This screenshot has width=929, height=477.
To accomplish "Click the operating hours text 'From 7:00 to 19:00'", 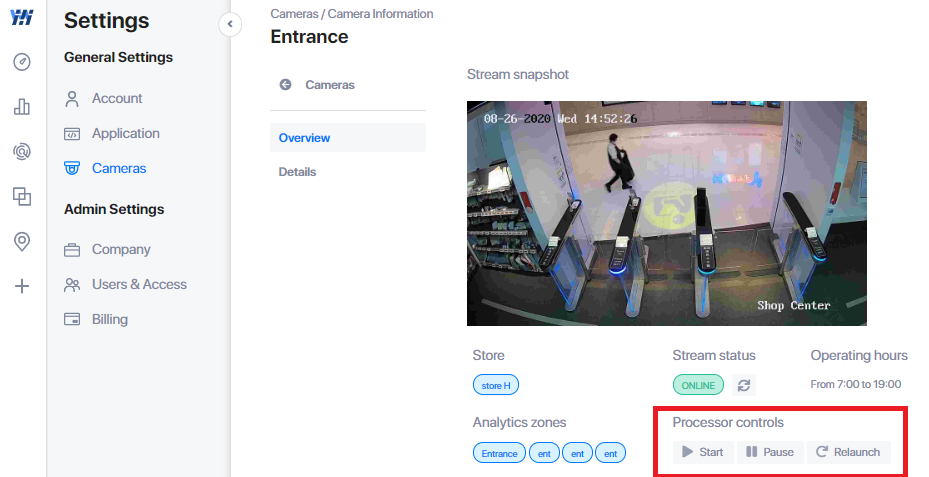I will tap(856, 385).
